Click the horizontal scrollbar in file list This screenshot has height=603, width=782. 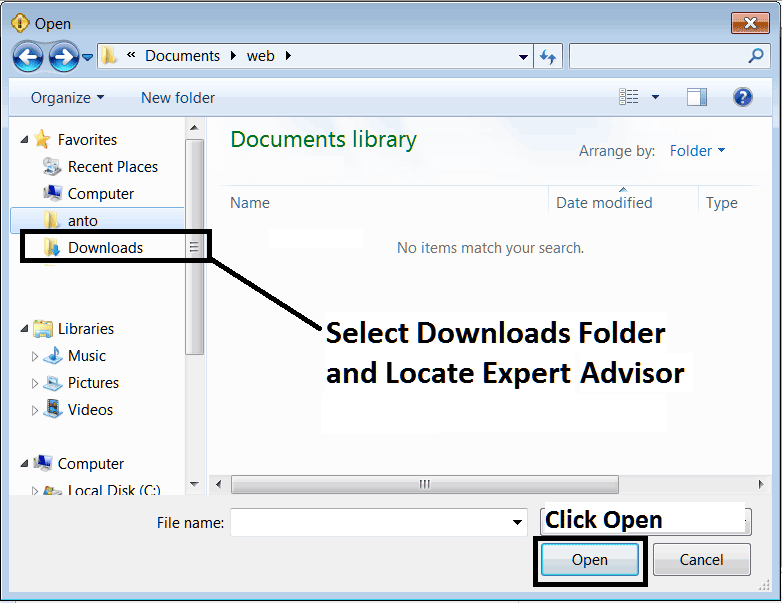click(424, 484)
